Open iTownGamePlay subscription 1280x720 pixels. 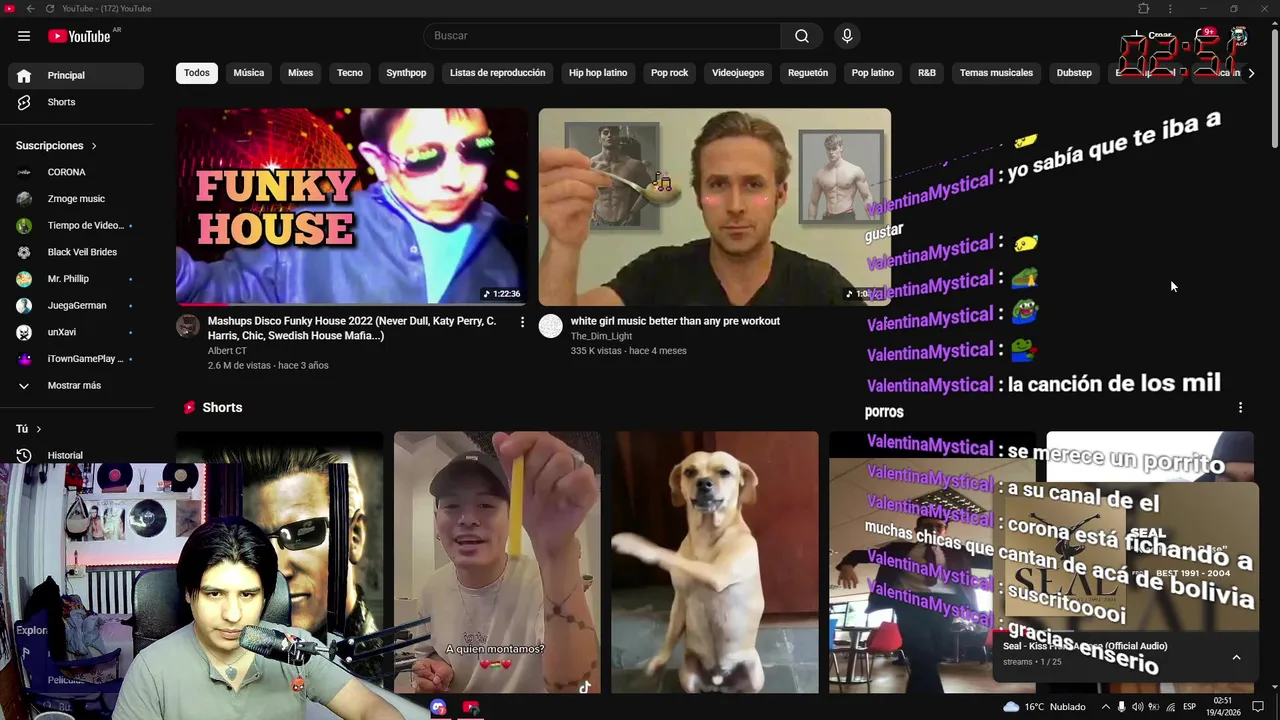coord(76,358)
